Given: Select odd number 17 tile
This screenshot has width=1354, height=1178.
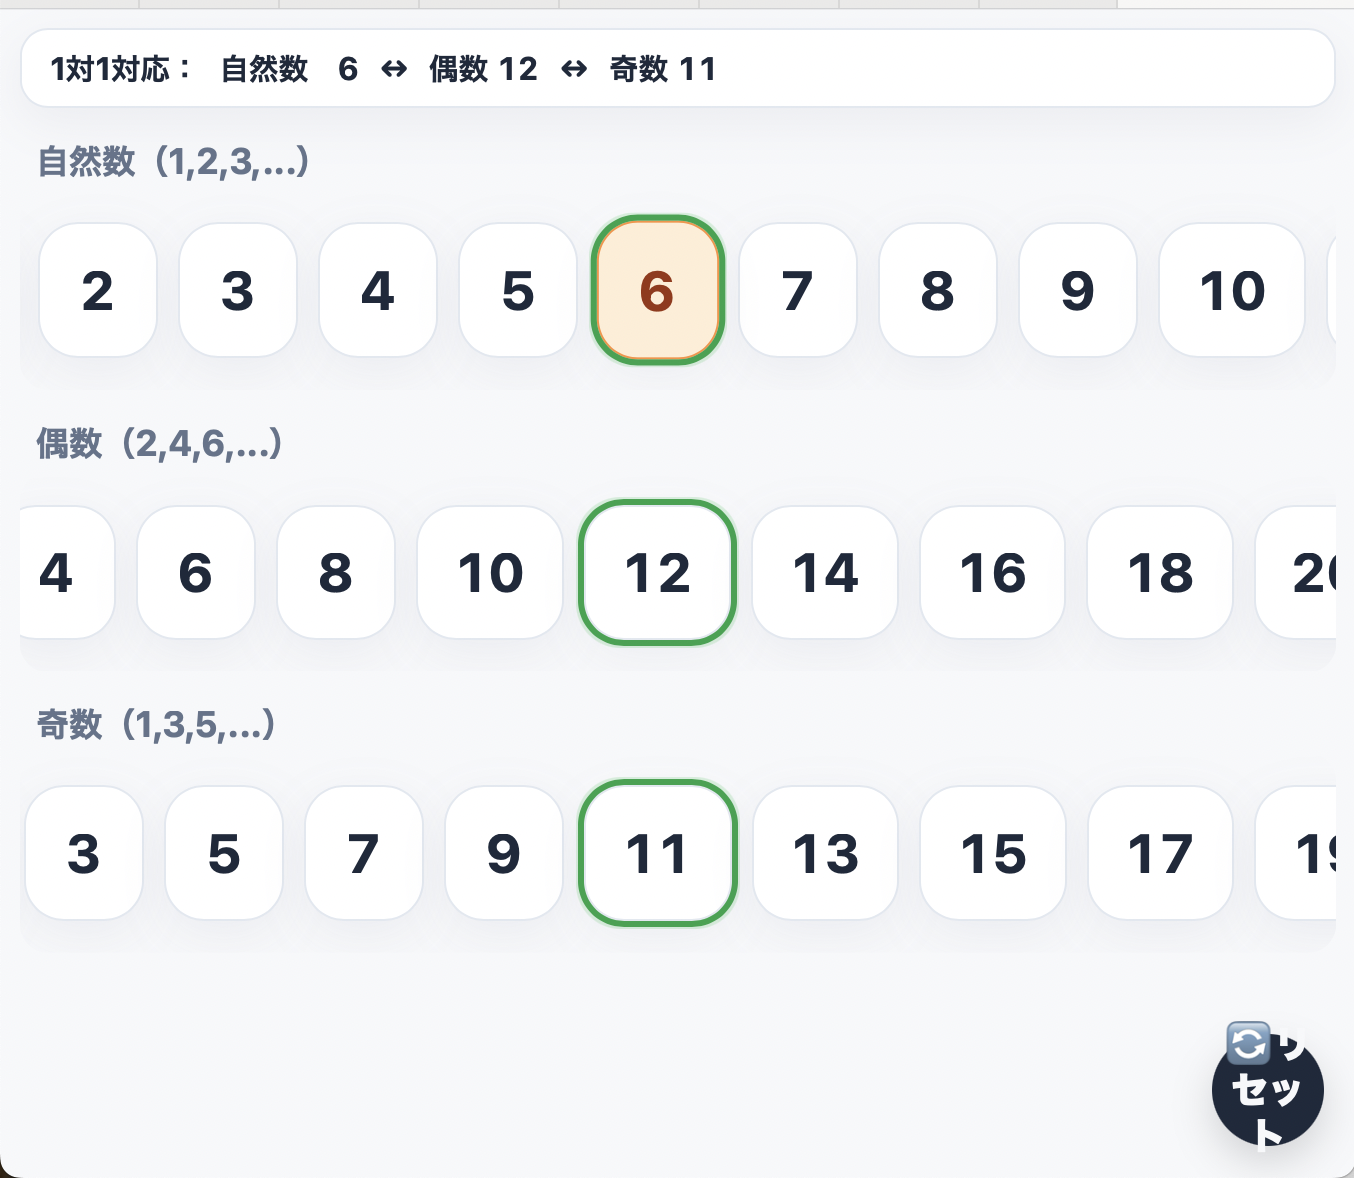Looking at the screenshot, I should coord(1160,854).
